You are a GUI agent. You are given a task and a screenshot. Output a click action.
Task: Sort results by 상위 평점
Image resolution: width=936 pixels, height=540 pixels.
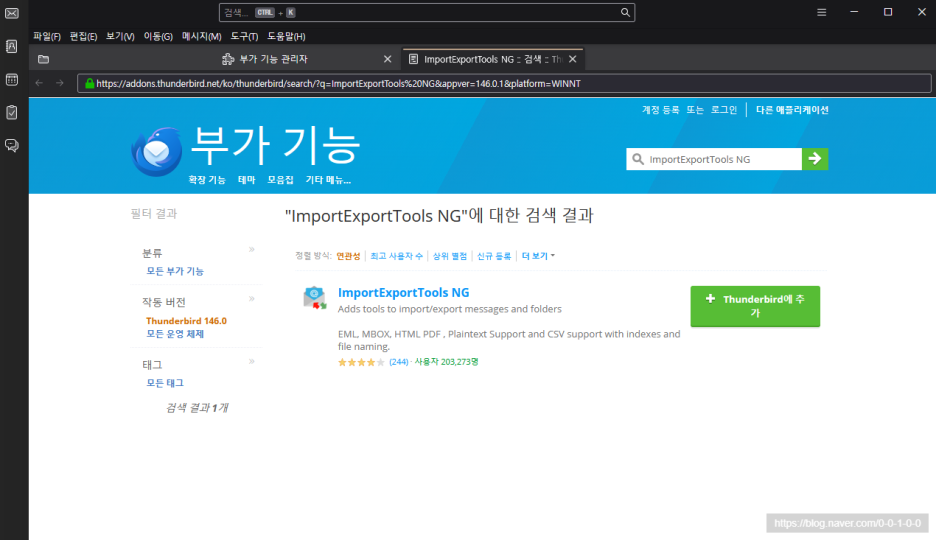[x=449, y=256]
